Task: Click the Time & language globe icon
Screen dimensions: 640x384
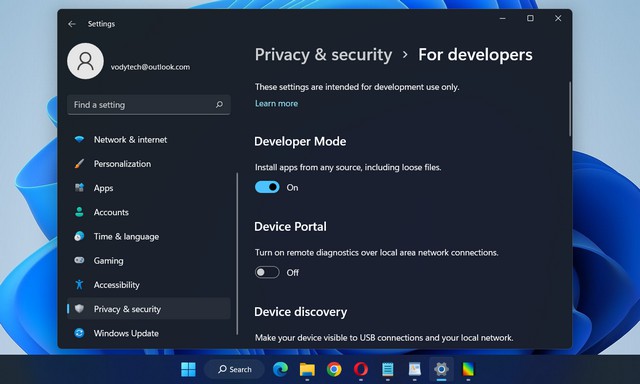Action: point(79,236)
